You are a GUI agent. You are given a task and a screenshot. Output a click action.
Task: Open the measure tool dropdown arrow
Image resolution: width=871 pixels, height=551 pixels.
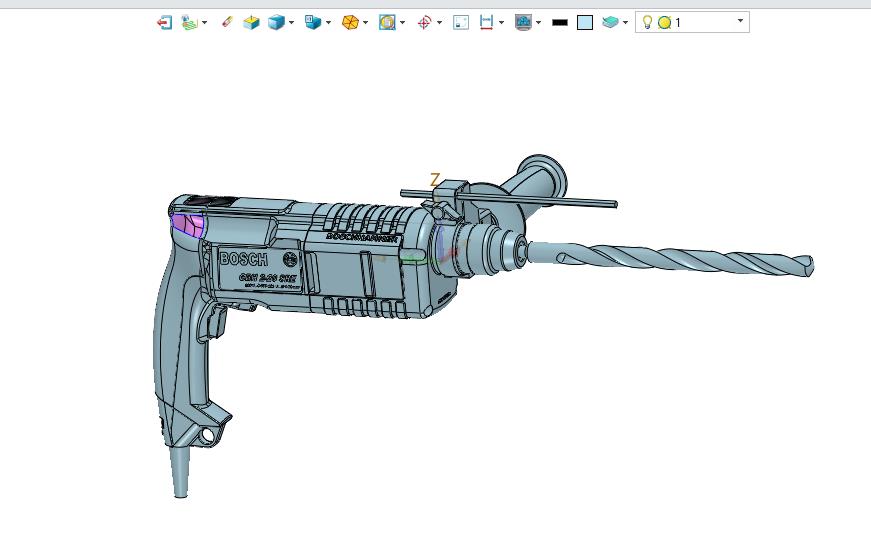click(x=501, y=22)
